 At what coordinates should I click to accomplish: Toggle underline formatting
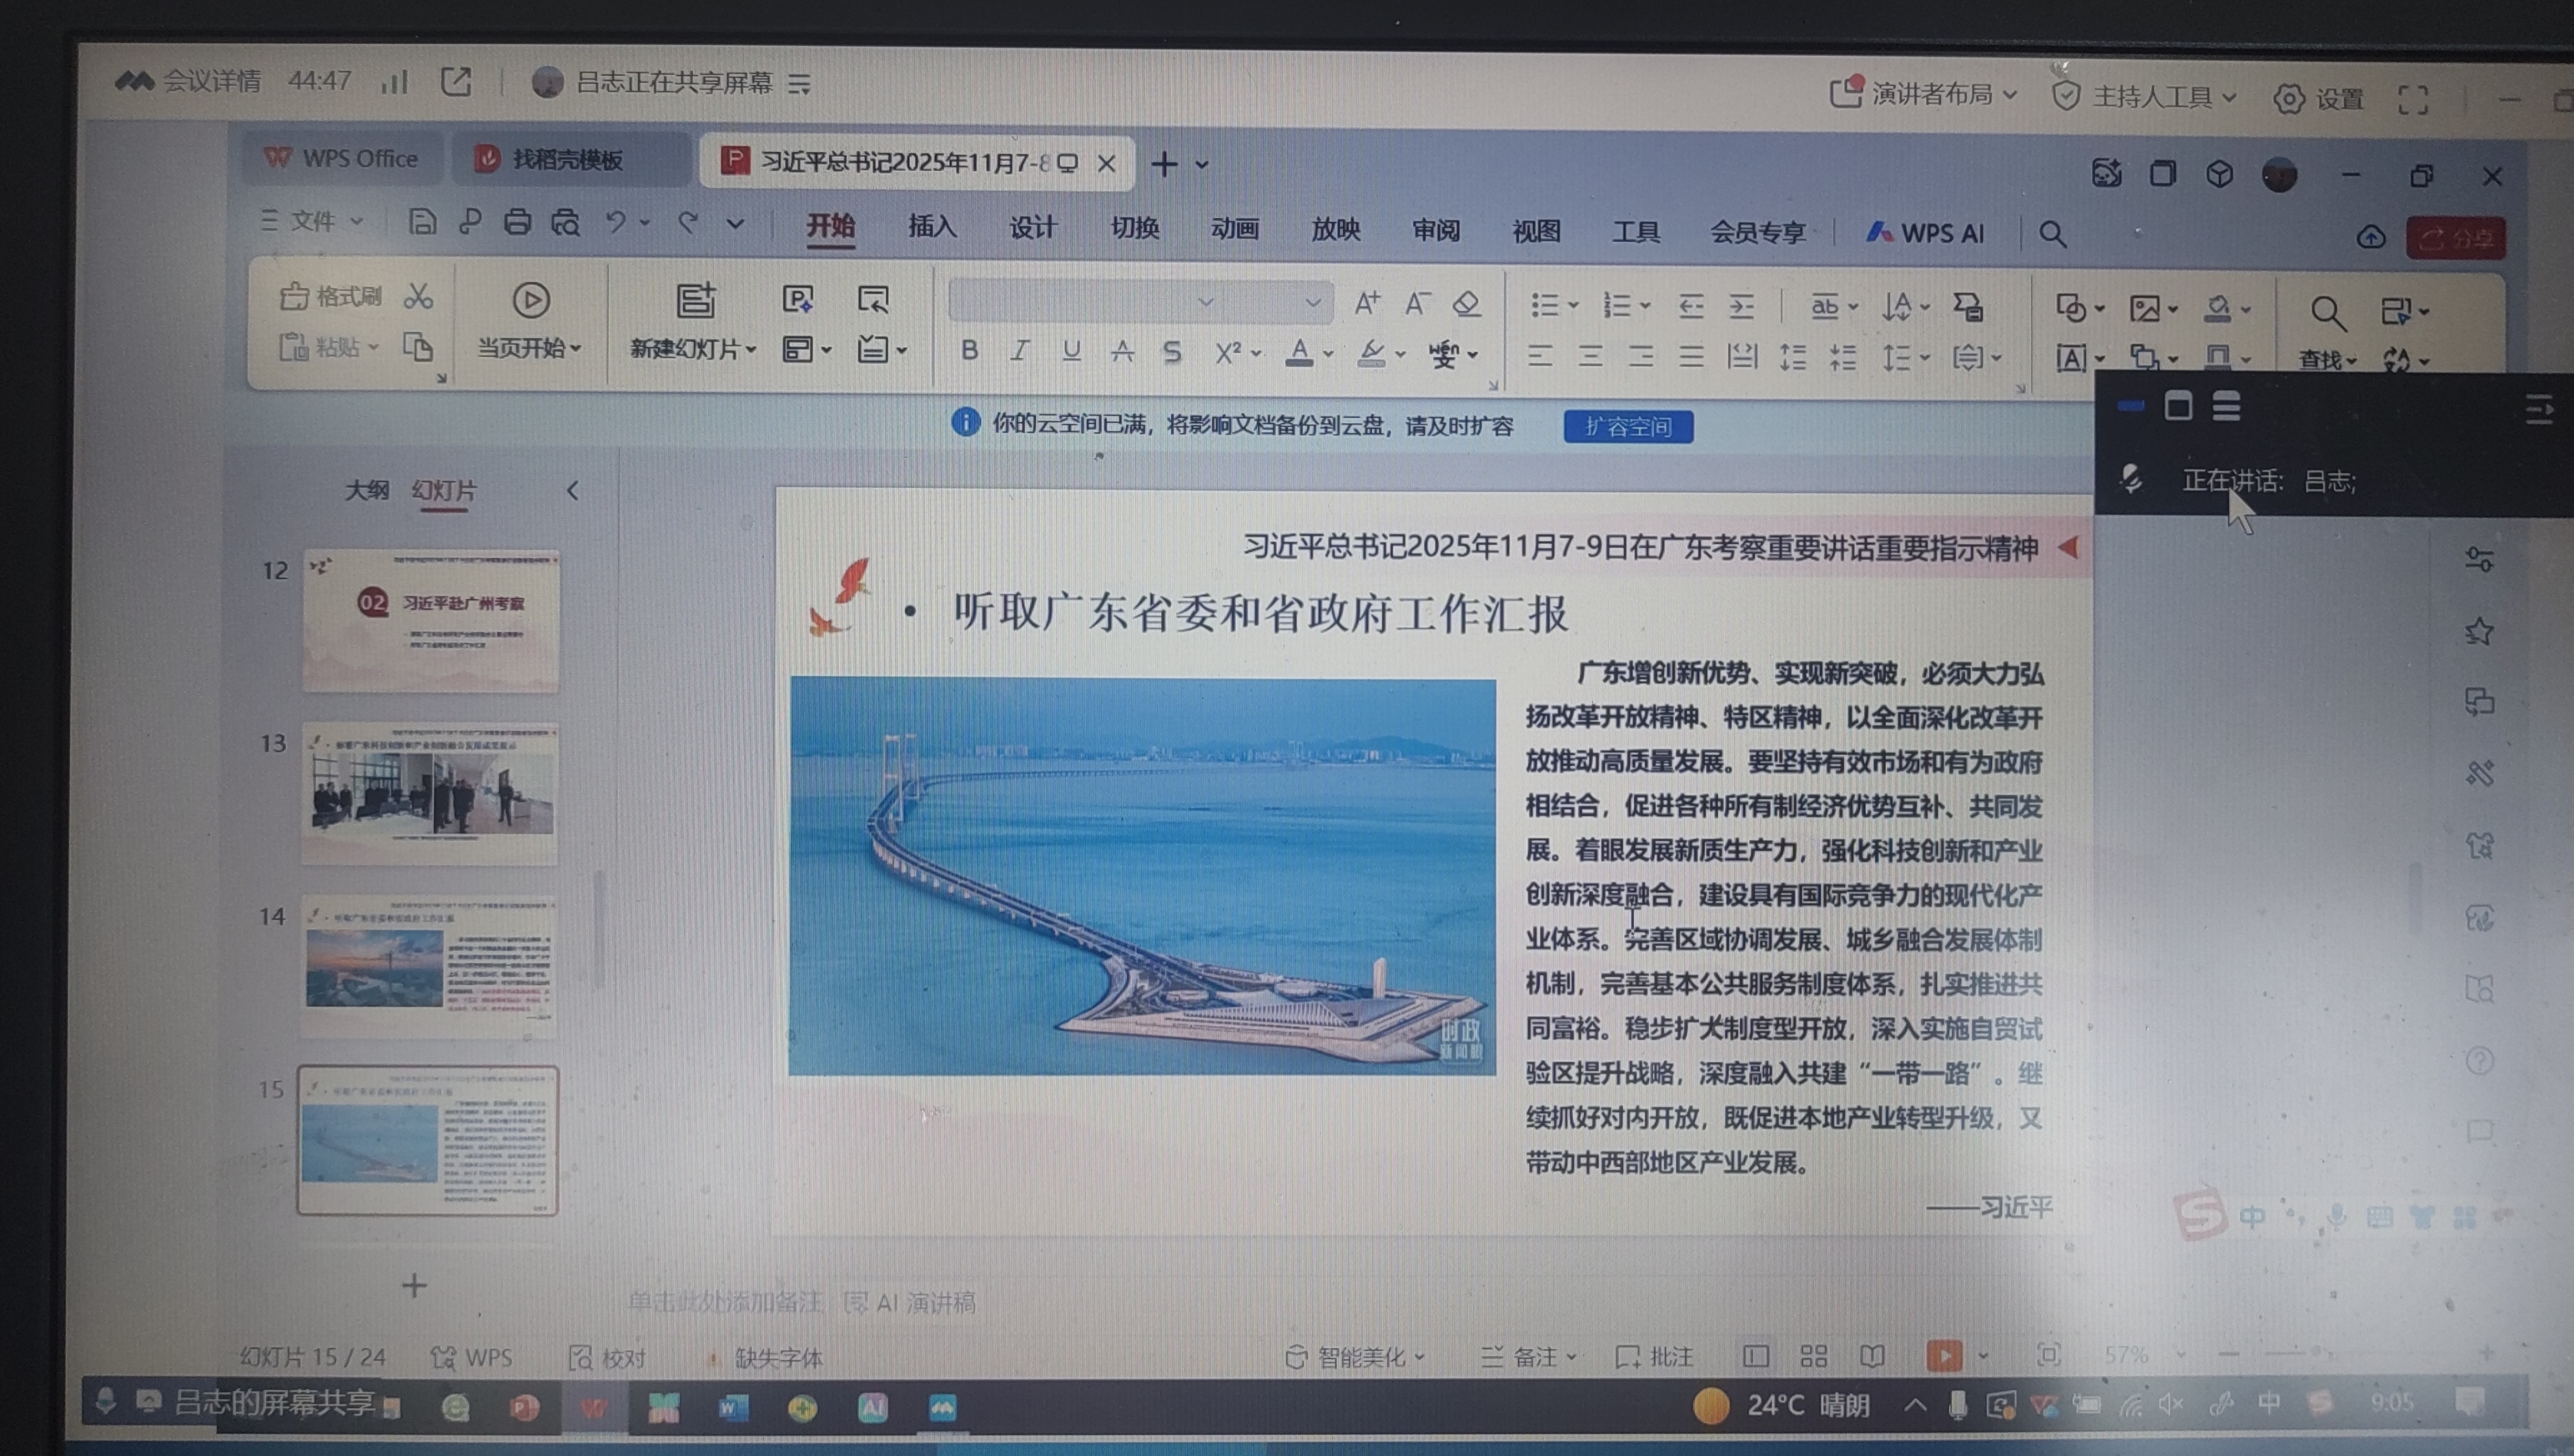coord(1071,351)
